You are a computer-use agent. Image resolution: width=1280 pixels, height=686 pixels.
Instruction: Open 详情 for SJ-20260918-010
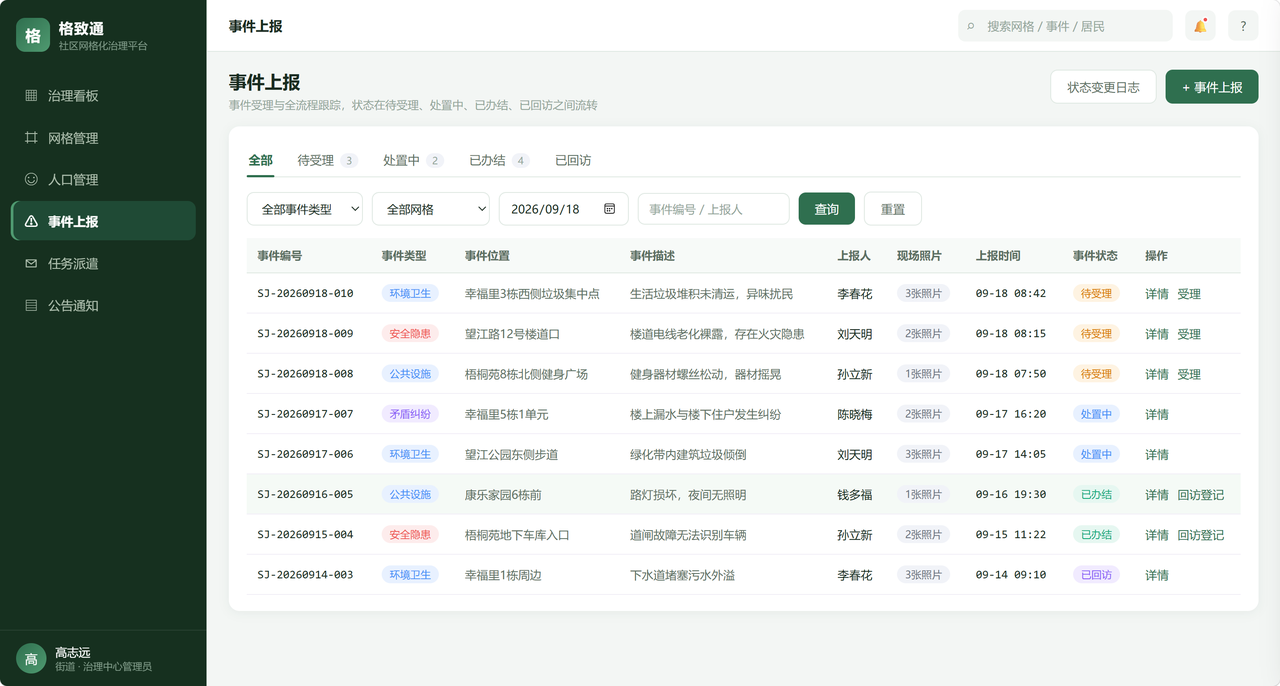tap(1157, 294)
